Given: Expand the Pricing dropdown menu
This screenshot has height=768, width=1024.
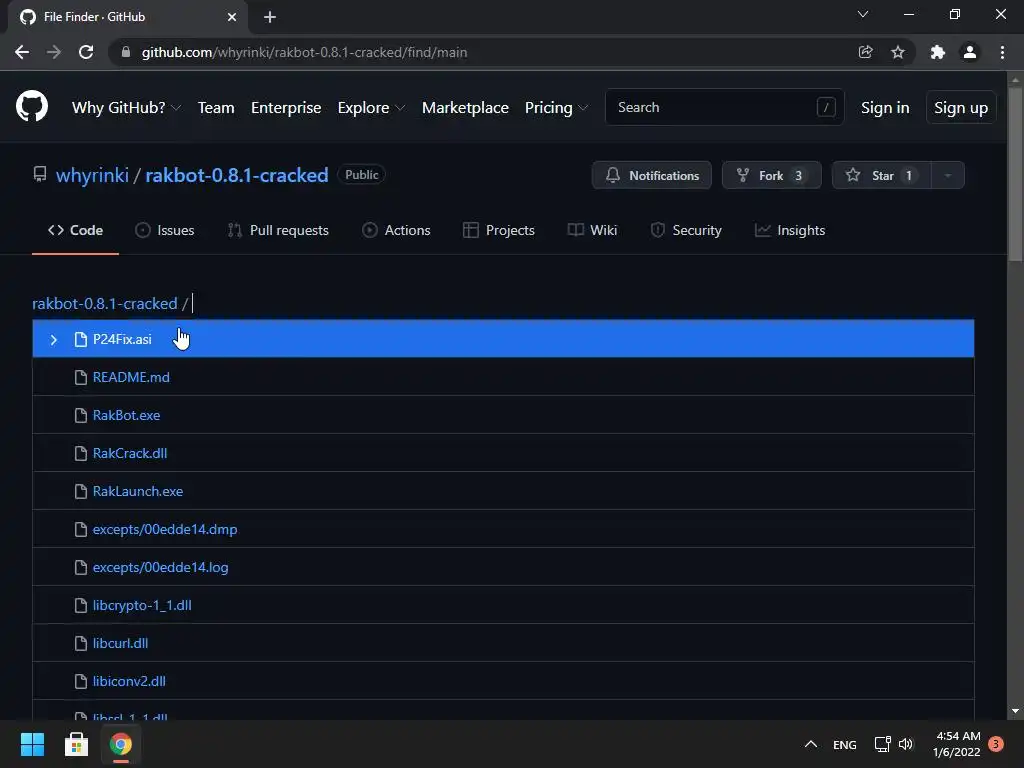Looking at the screenshot, I should click(556, 108).
